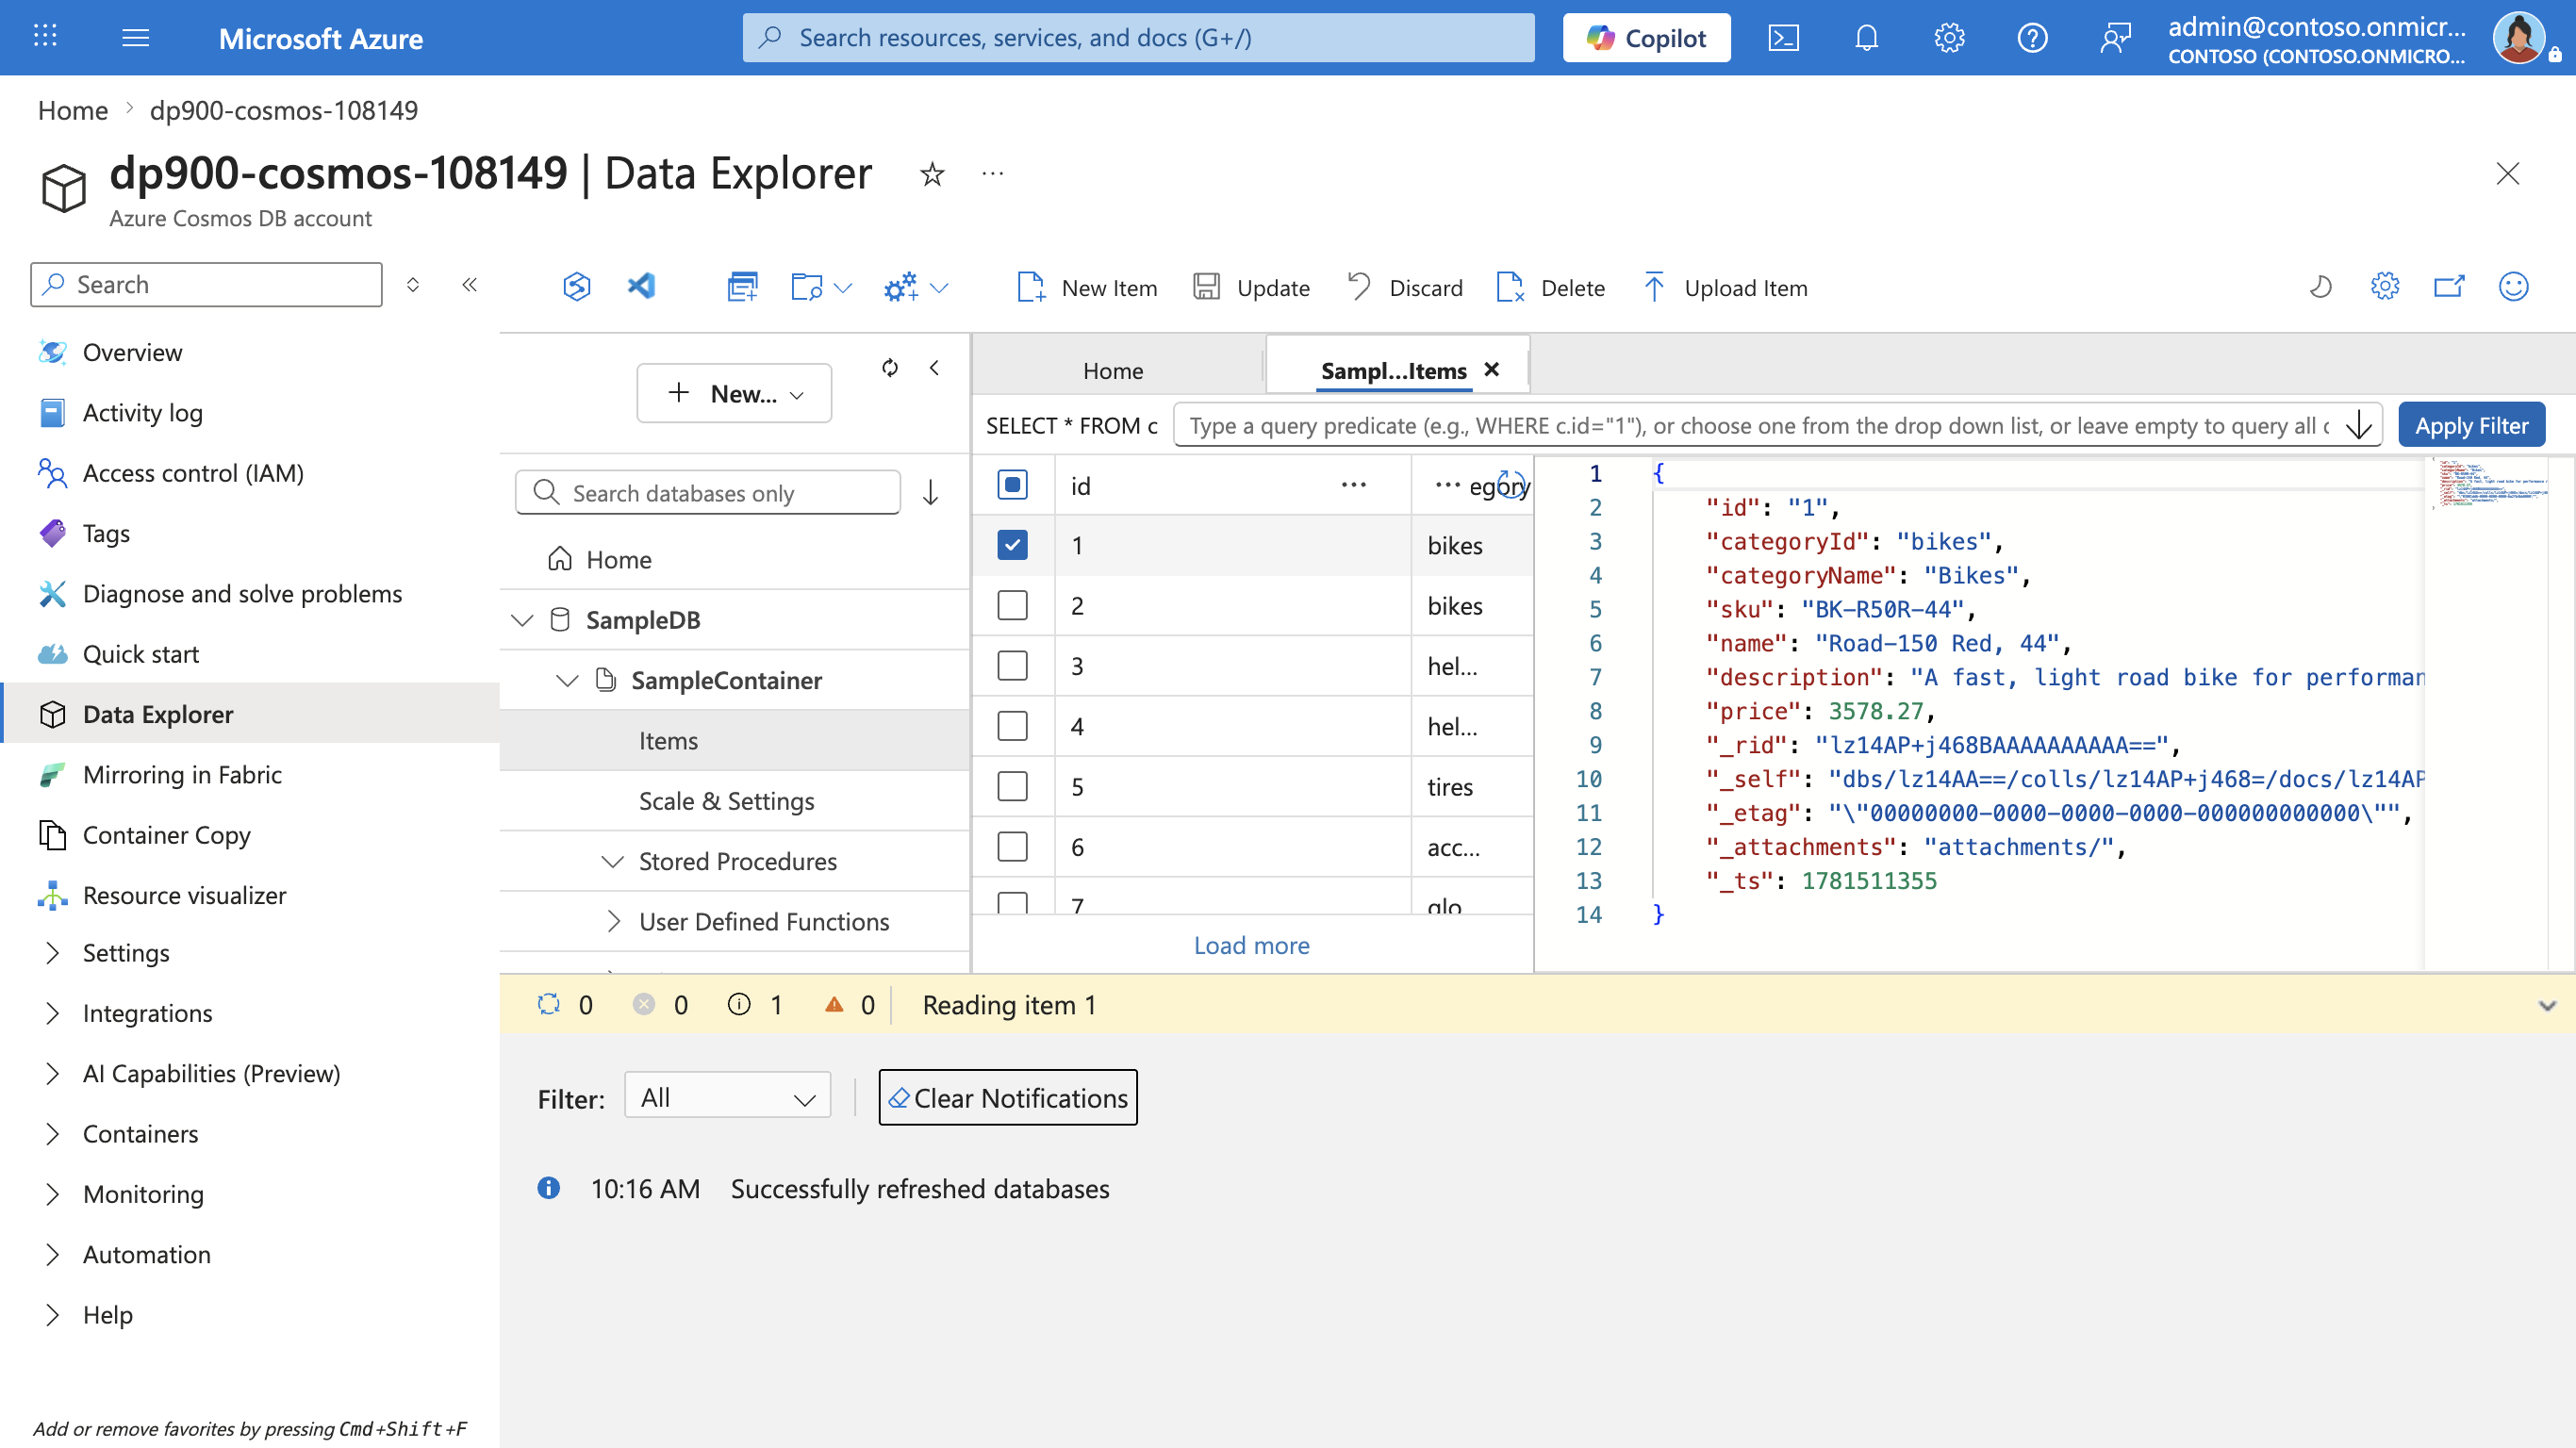This screenshot has height=1448, width=2576.
Task: Expand the Monitoring section in sidebar
Action: click(52, 1194)
